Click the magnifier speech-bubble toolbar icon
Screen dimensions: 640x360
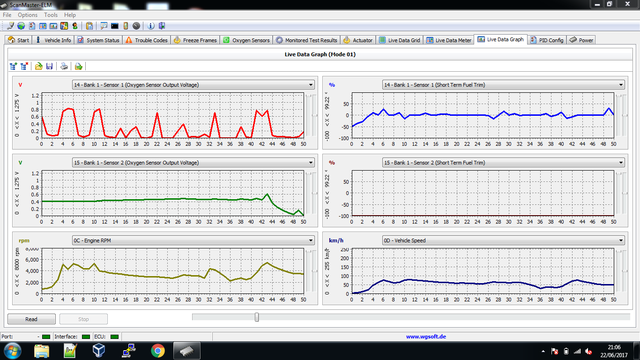coord(104,26)
